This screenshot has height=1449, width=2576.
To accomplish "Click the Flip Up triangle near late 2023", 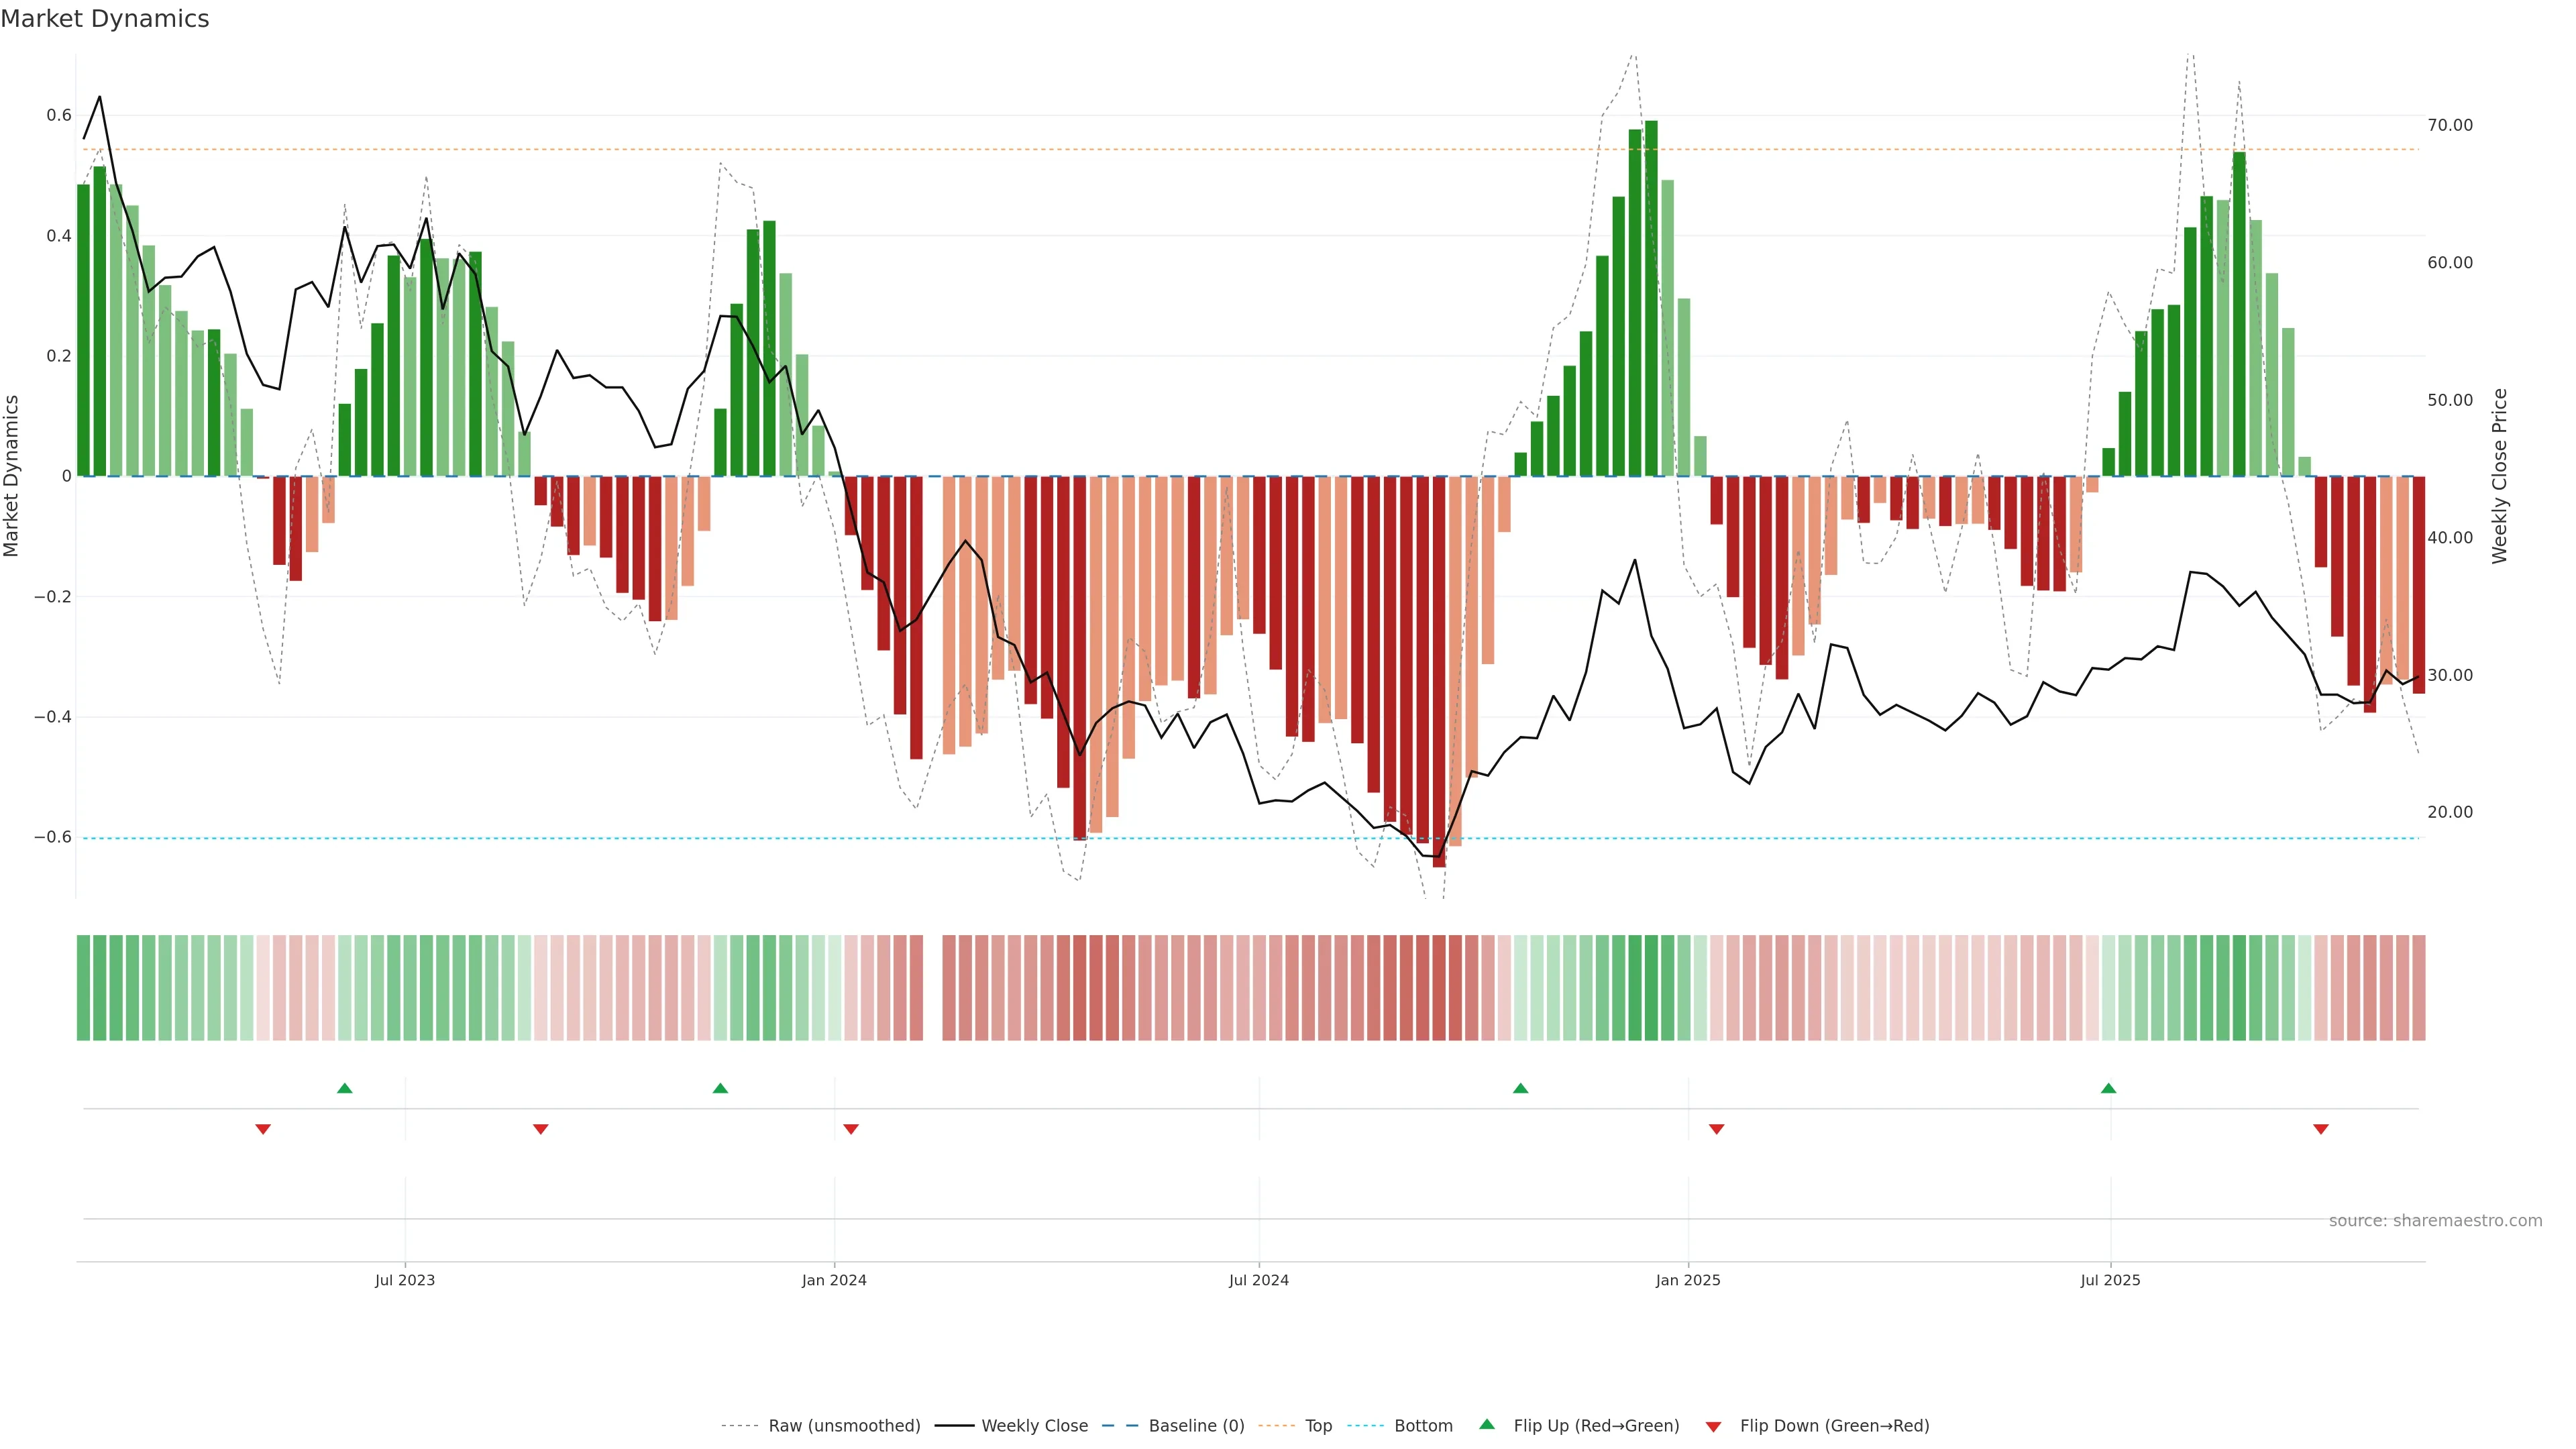I will [720, 1088].
